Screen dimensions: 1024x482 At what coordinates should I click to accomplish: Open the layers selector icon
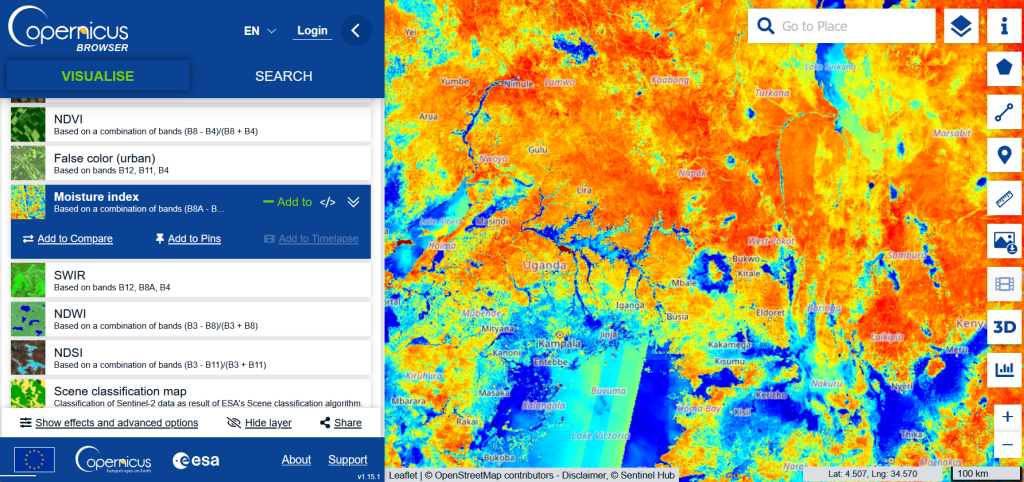(961, 27)
